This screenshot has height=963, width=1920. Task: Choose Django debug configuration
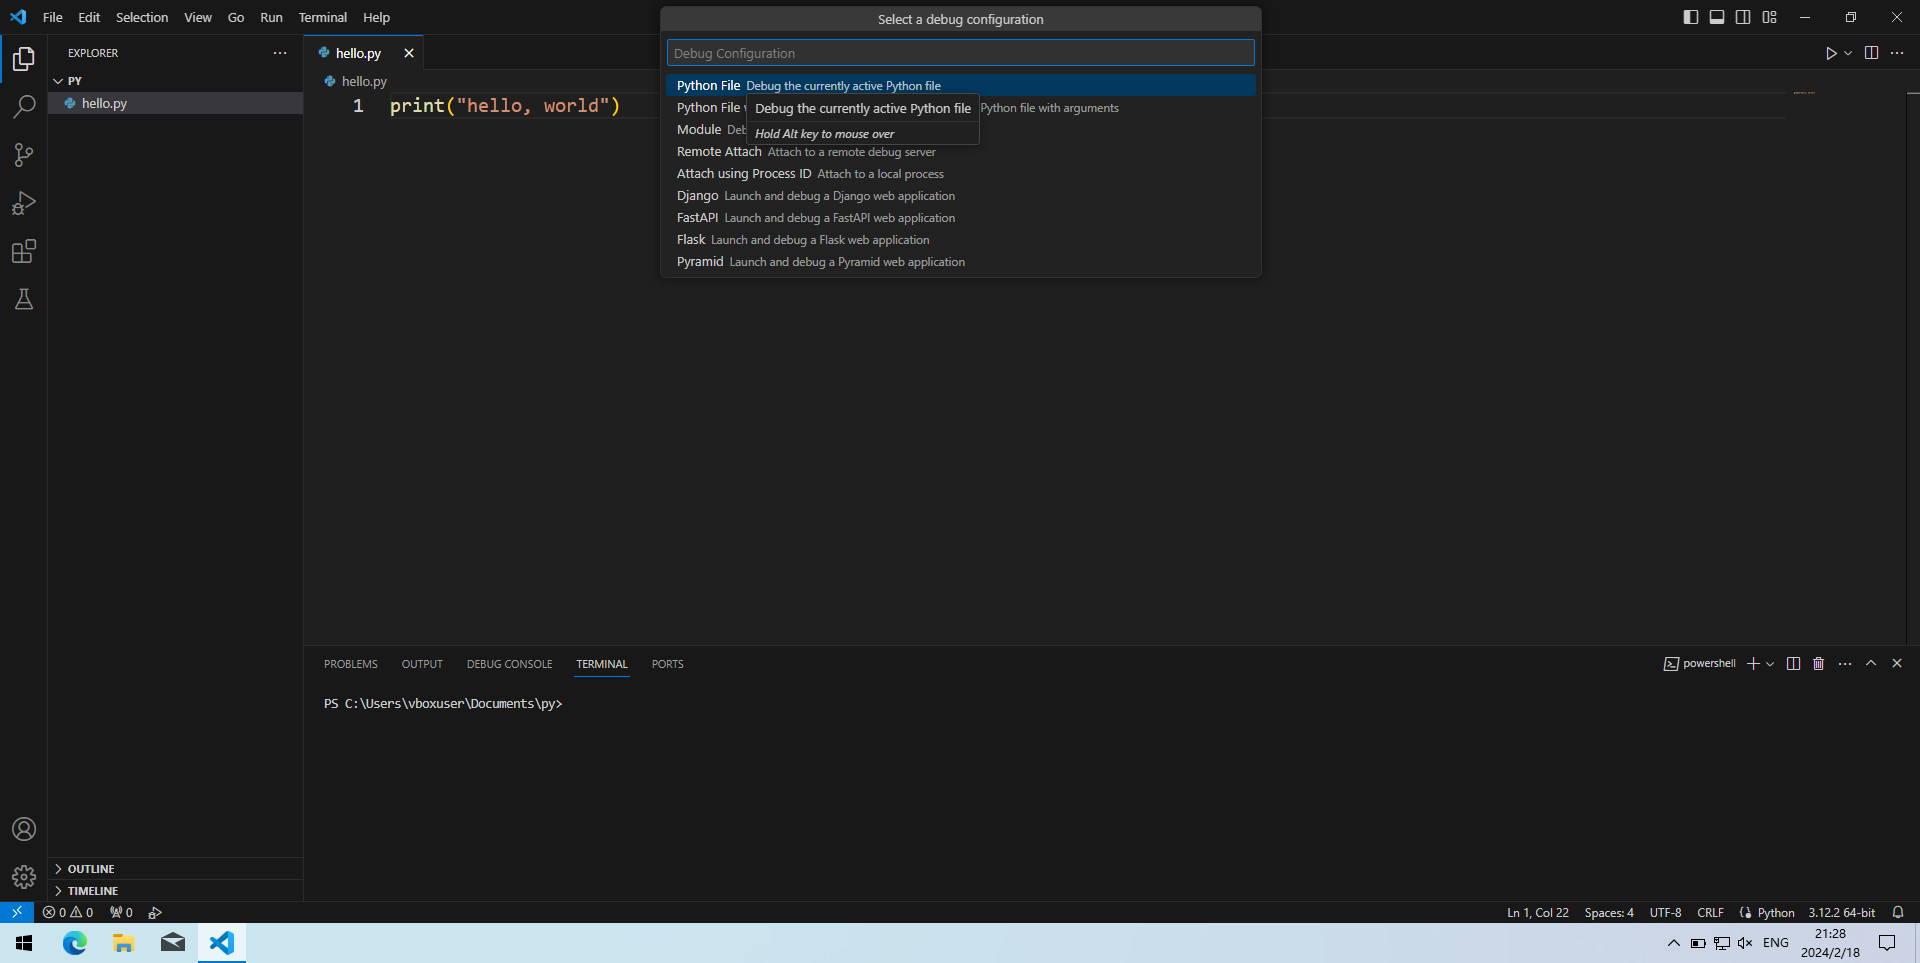click(x=960, y=196)
